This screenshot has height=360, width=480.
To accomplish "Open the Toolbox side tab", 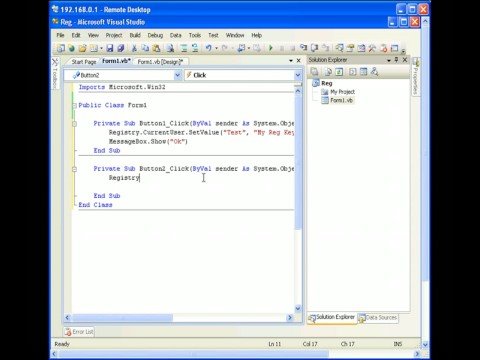I will 55,74.
